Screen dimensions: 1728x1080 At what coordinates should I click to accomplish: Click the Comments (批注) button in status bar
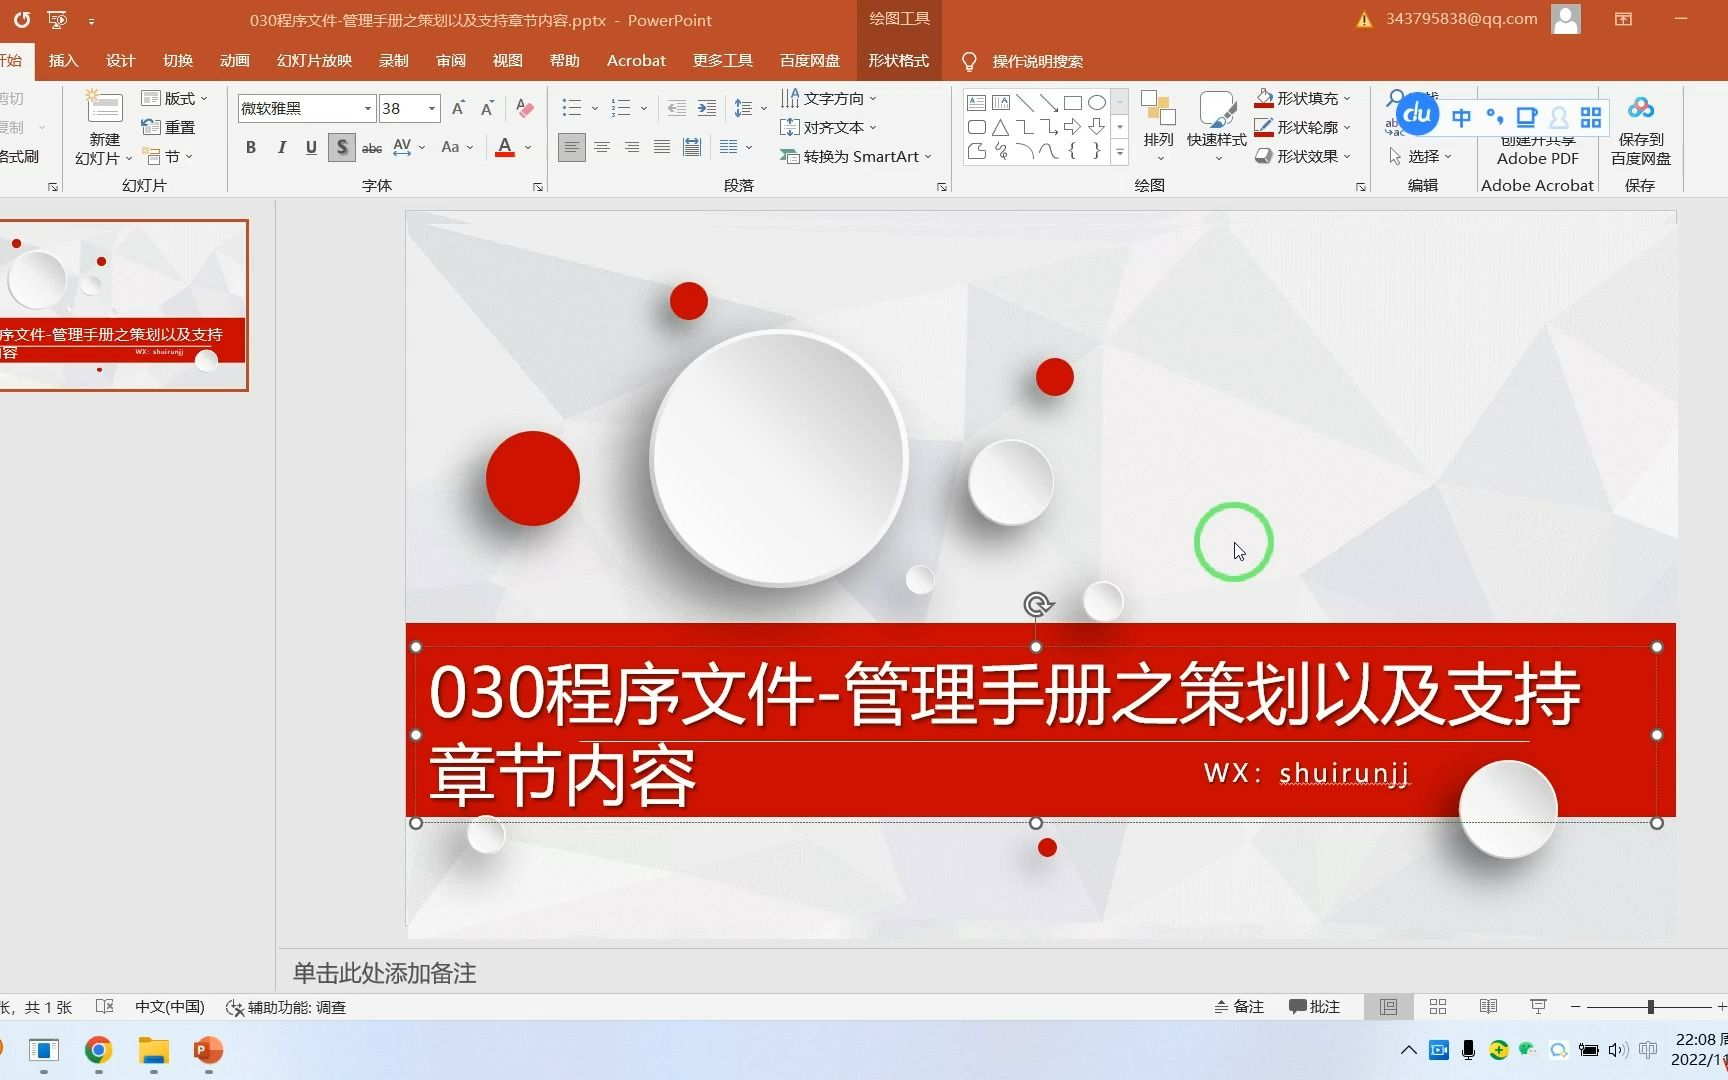[1314, 1007]
